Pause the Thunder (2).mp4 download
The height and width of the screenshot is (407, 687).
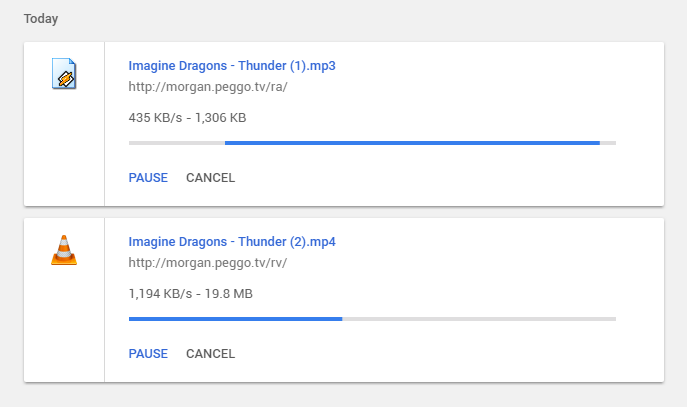148,354
